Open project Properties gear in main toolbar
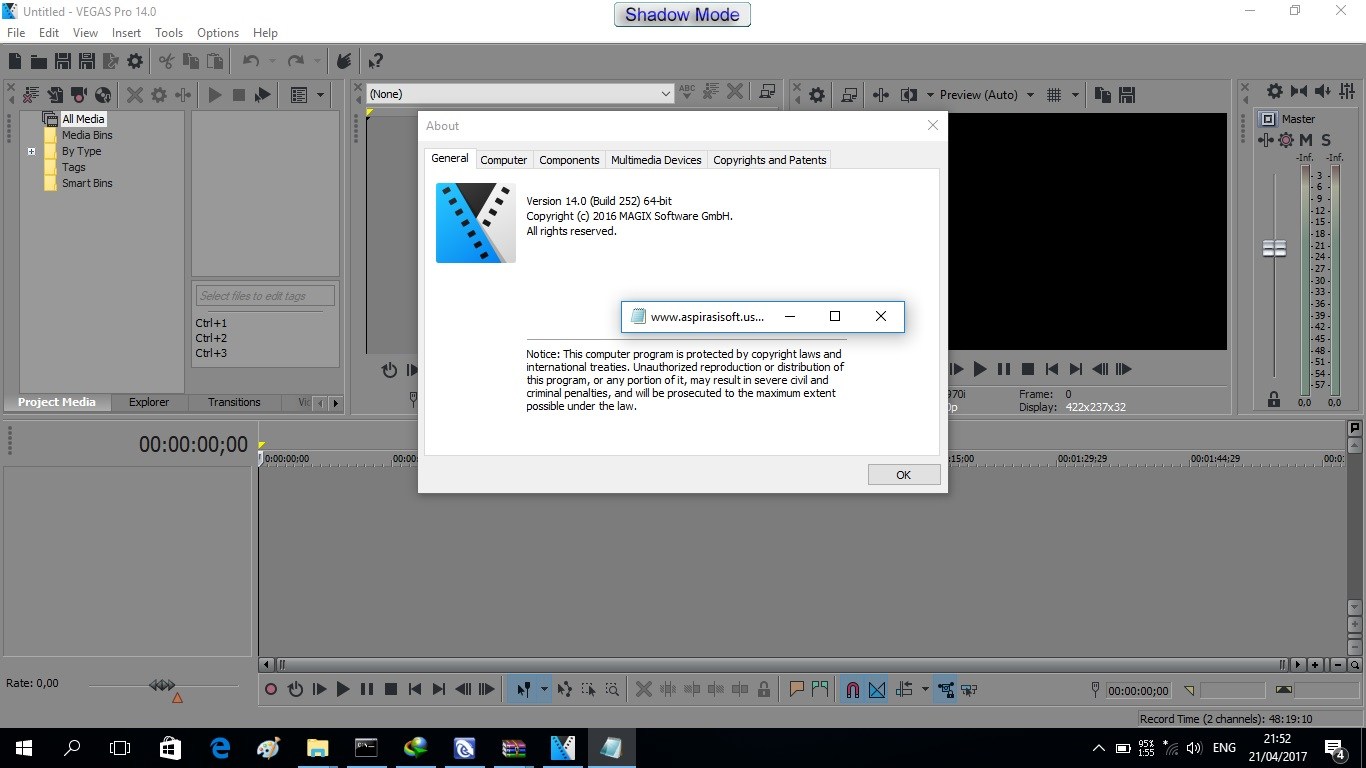This screenshot has height=768, width=1366. point(135,61)
